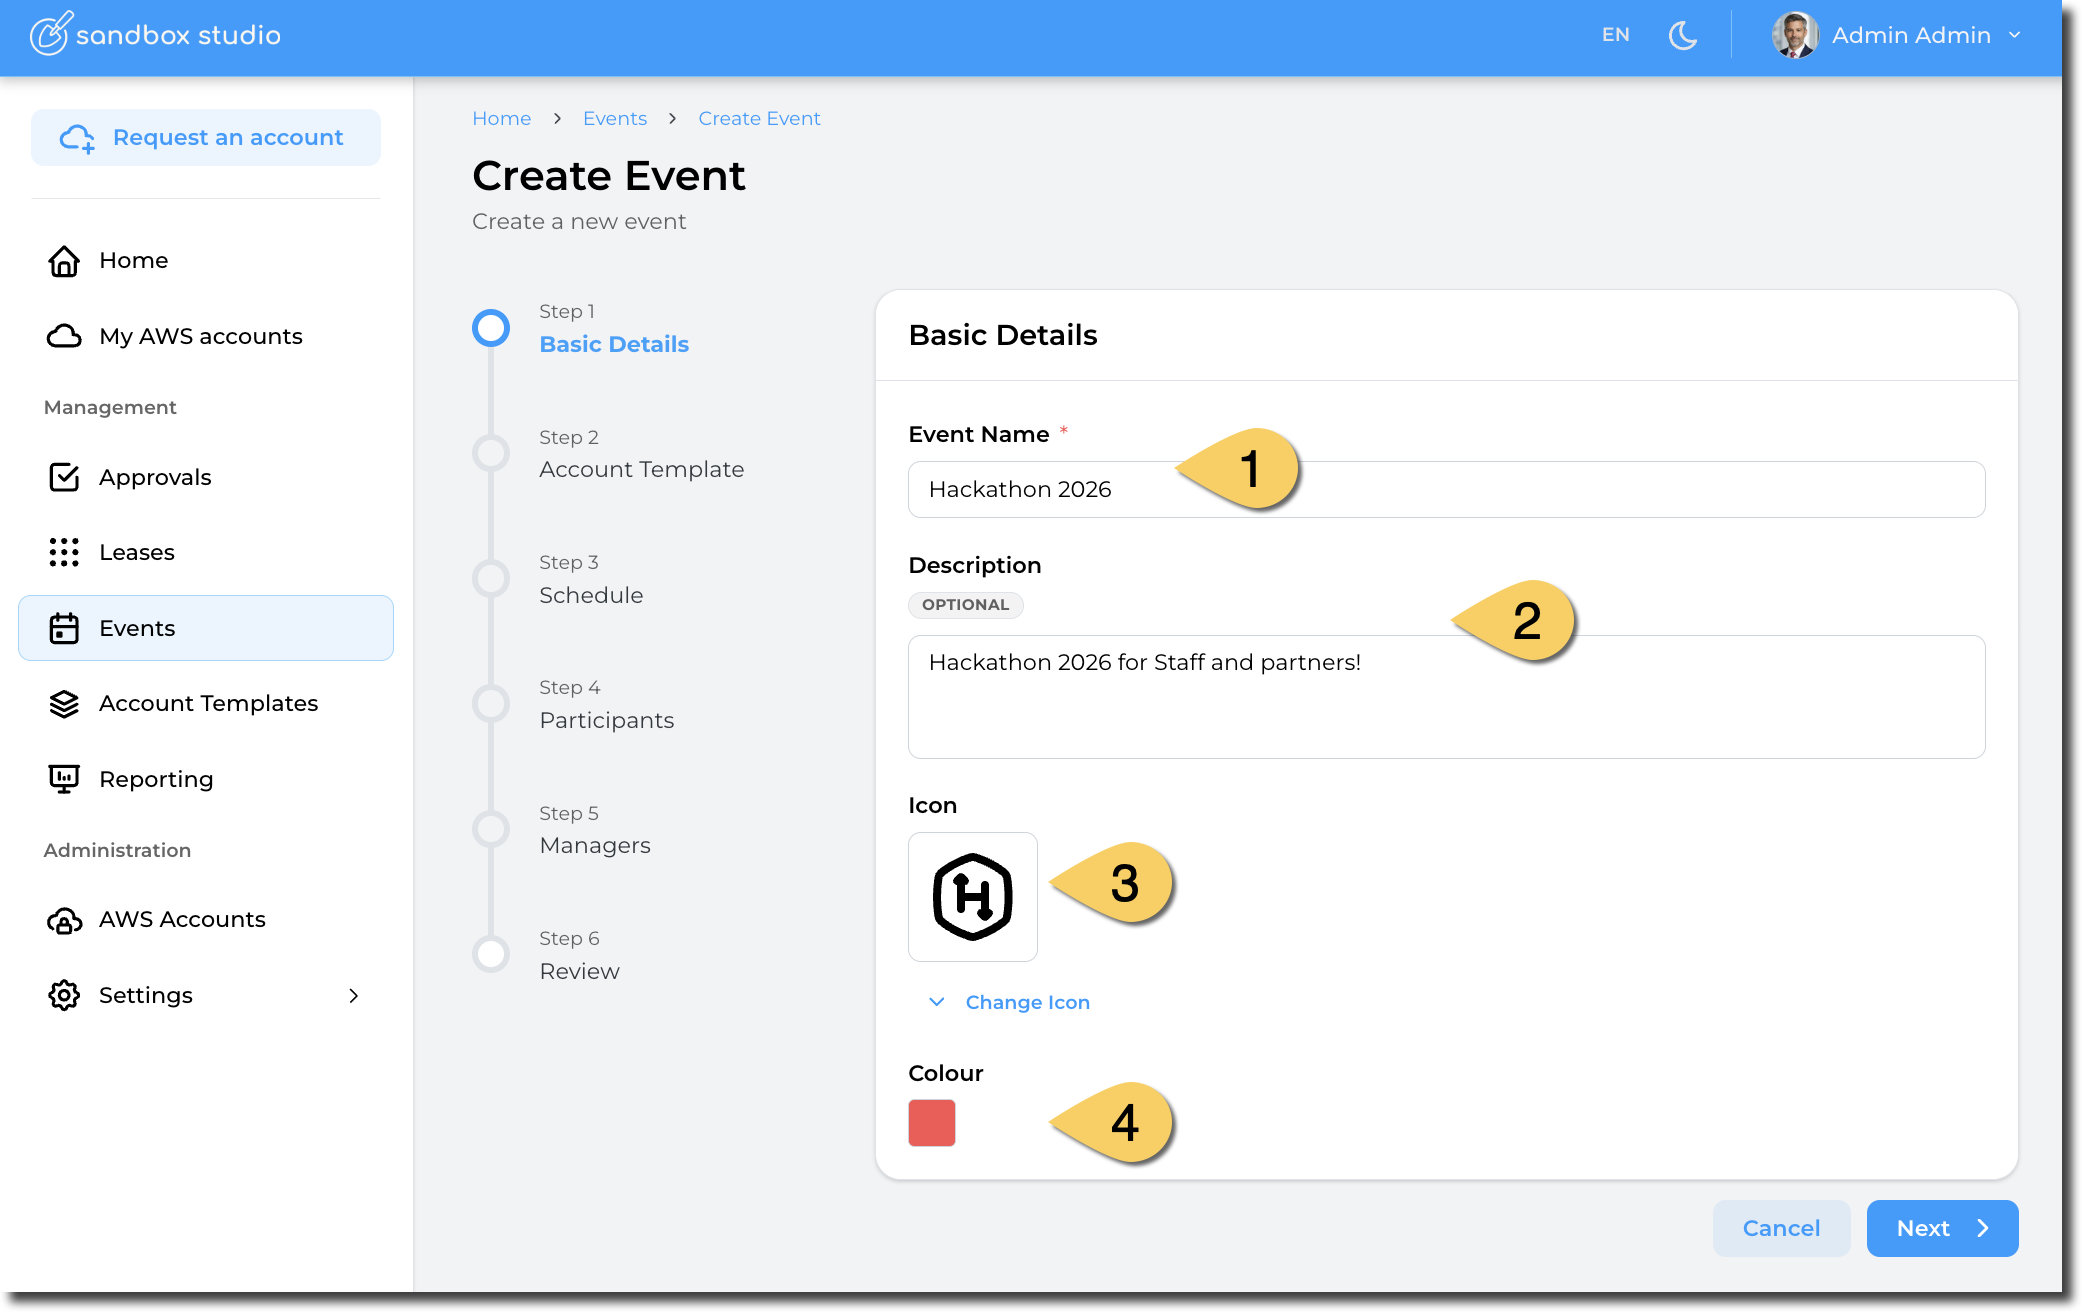The width and height of the screenshot is (2082, 1312).
Task: Open Home from sidebar house icon
Action: click(x=64, y=261)
